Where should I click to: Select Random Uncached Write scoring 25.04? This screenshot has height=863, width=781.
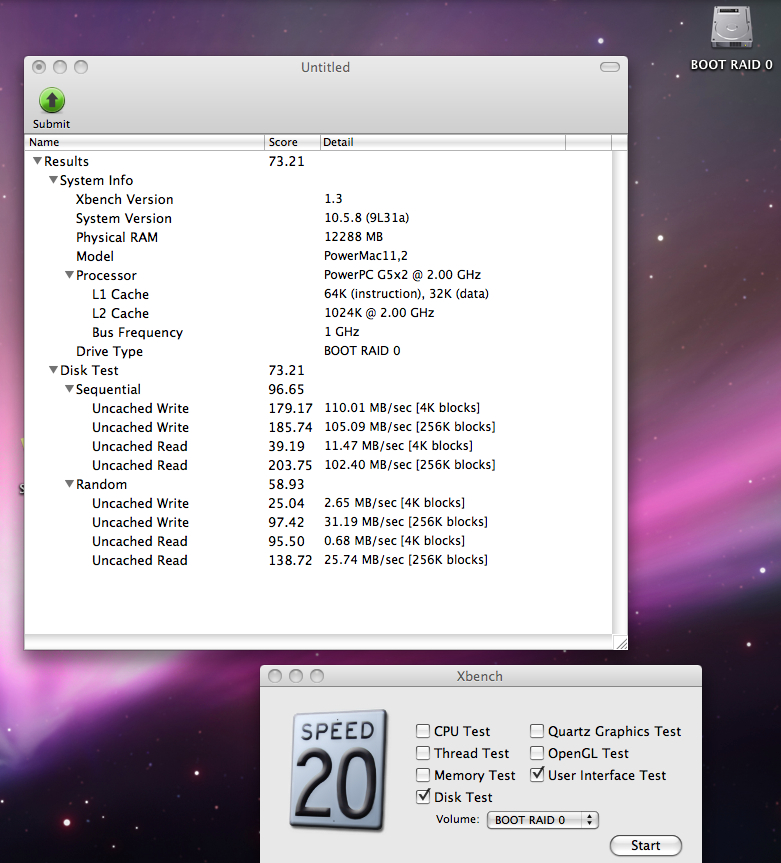pos(318,503)
